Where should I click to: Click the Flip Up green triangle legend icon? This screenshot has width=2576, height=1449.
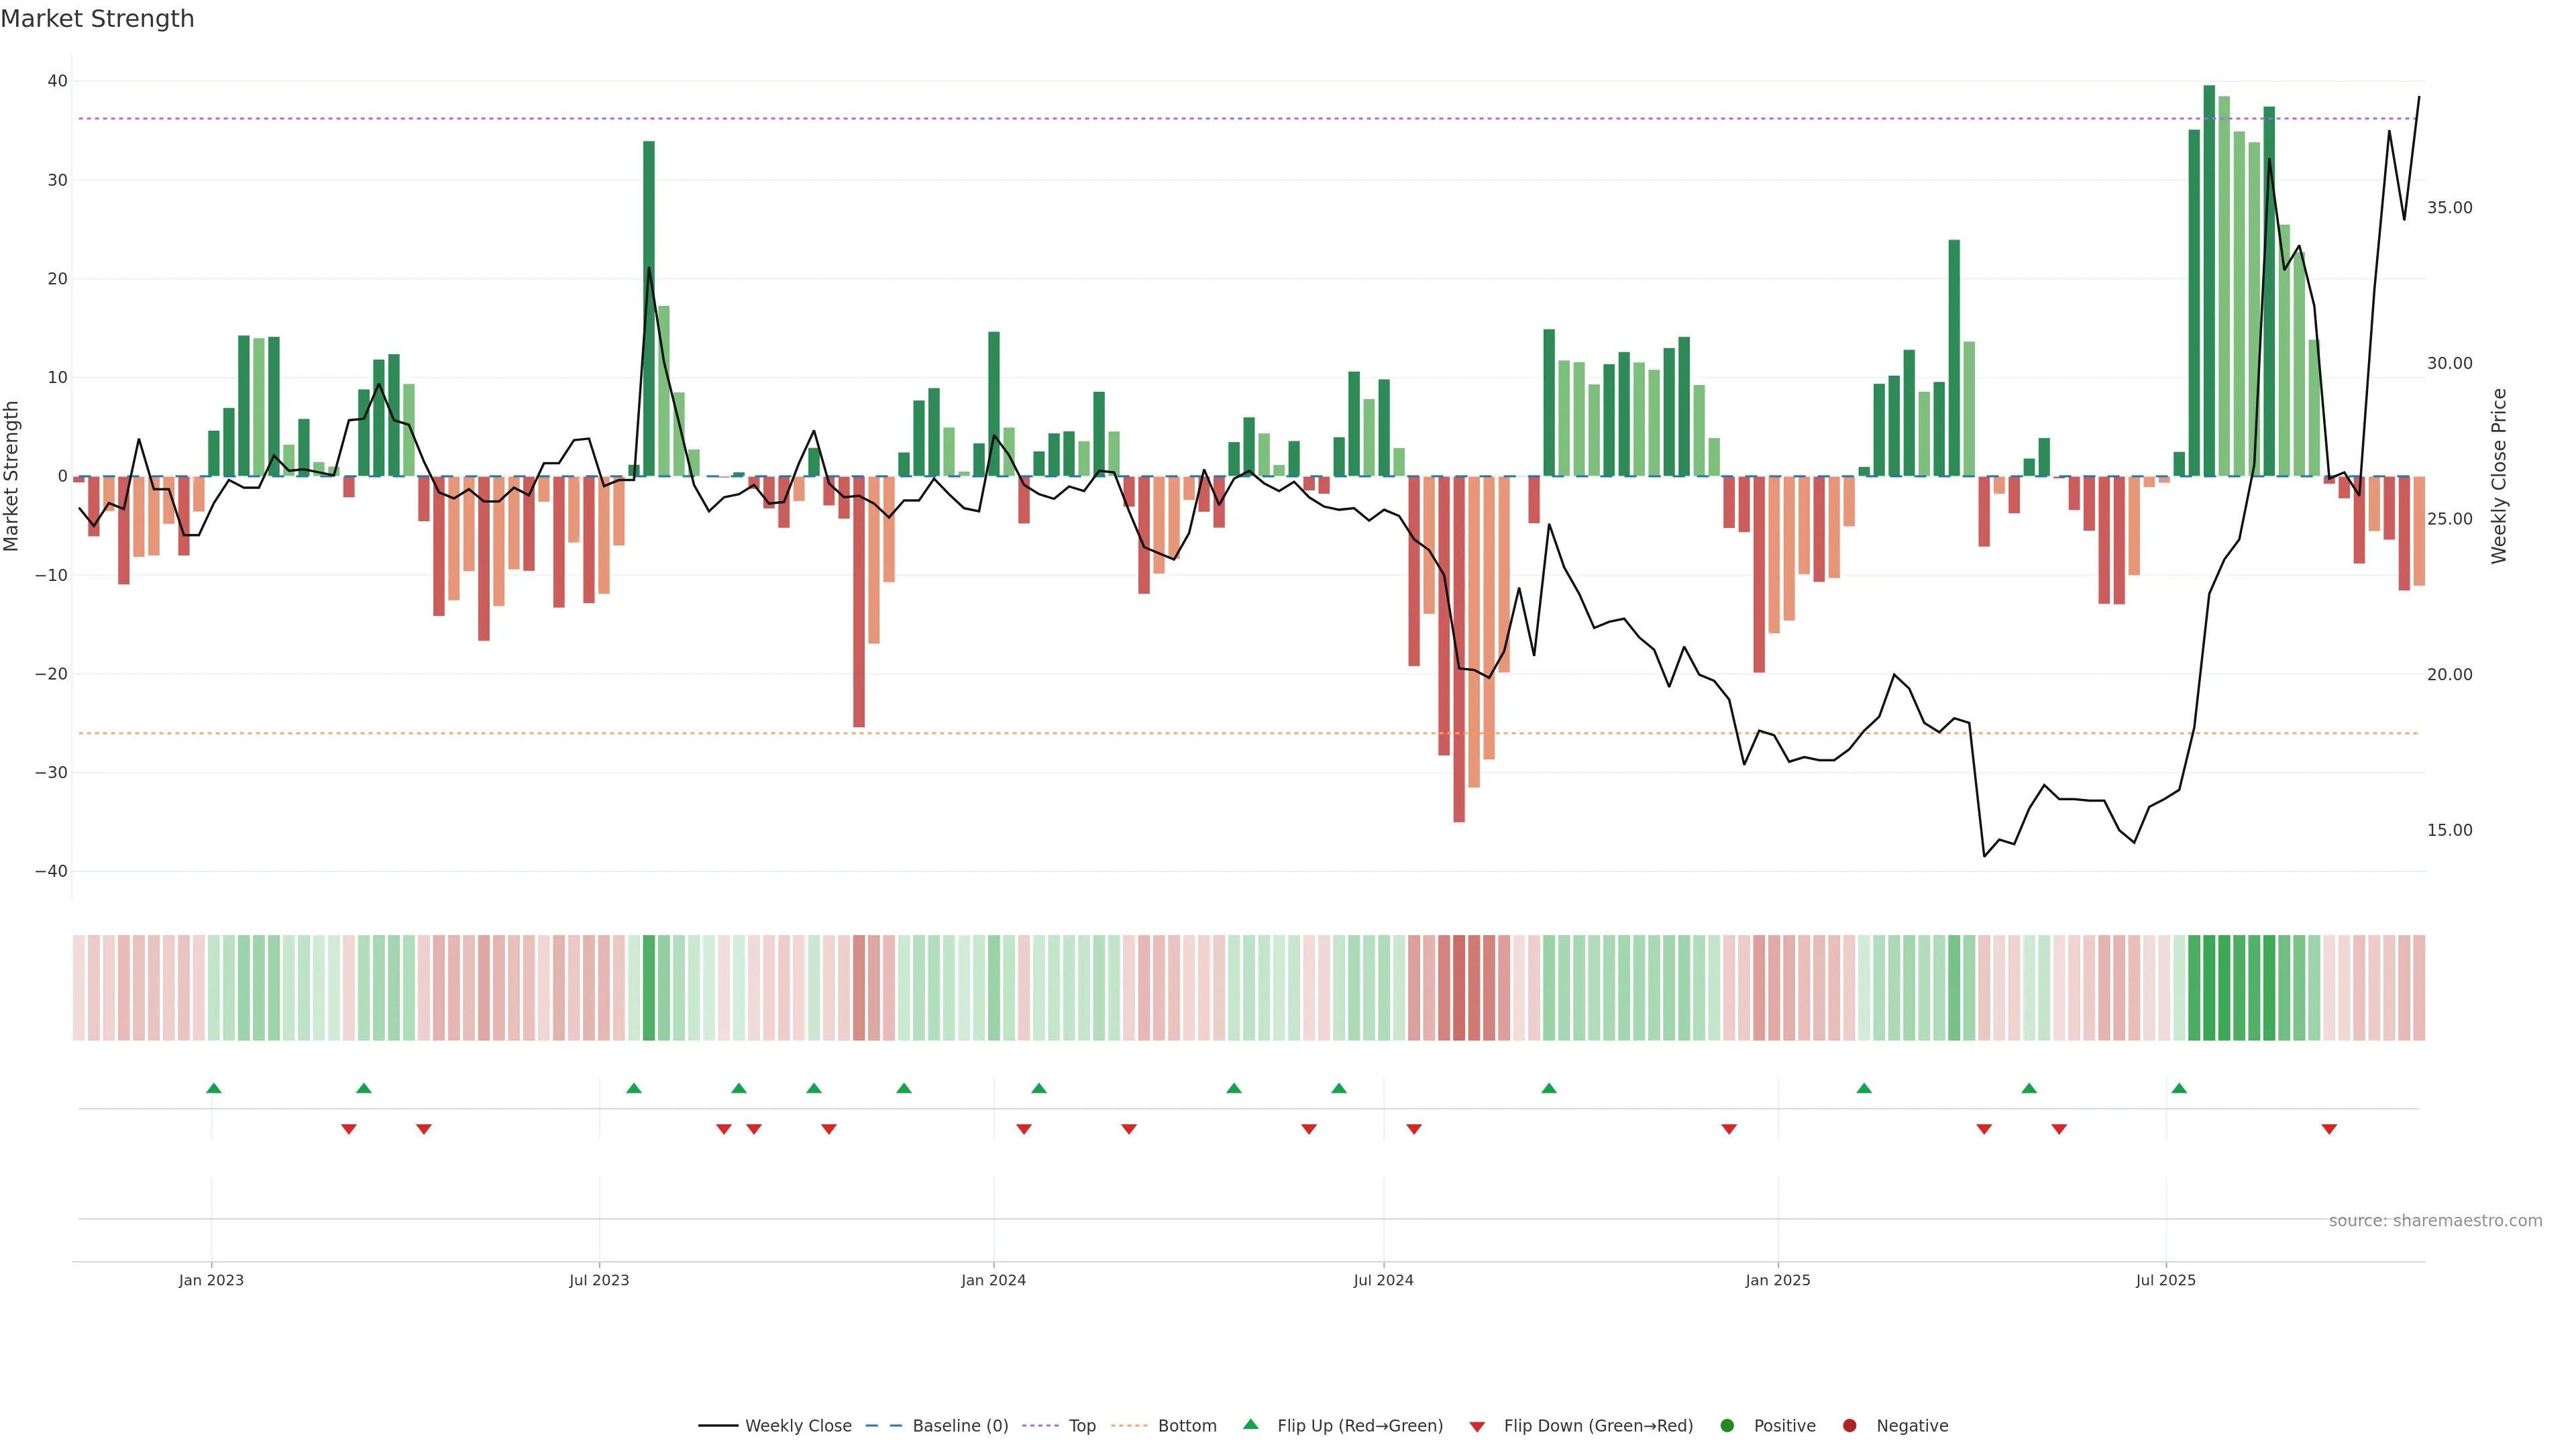point(1250,1425)
